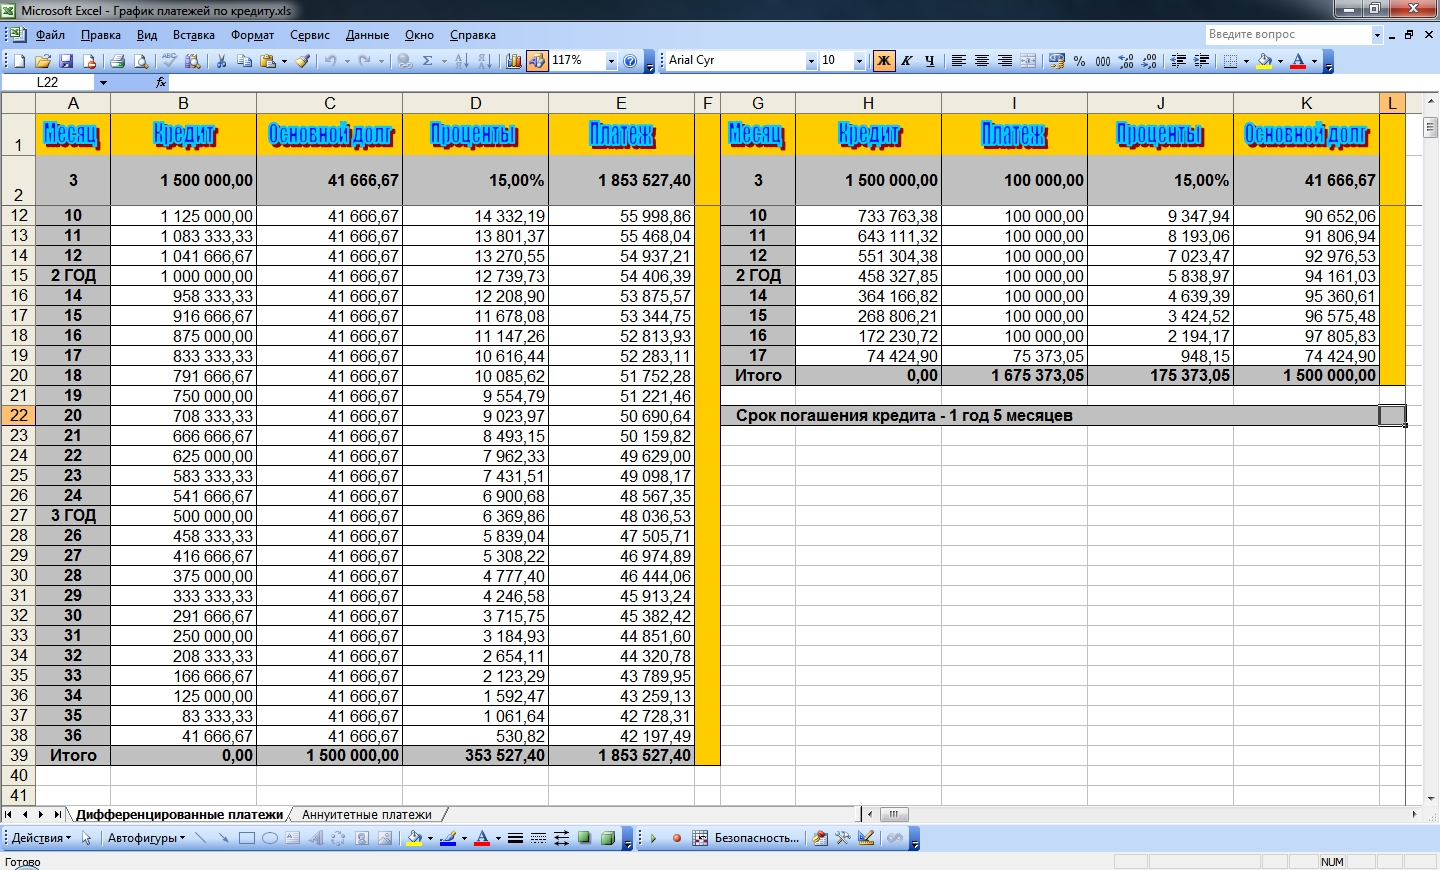Image resolution: width=1440 pixels, height=870 pixels.
Task: Toggle bold (Ж) formatting
Action: click(x=883, y=61)
